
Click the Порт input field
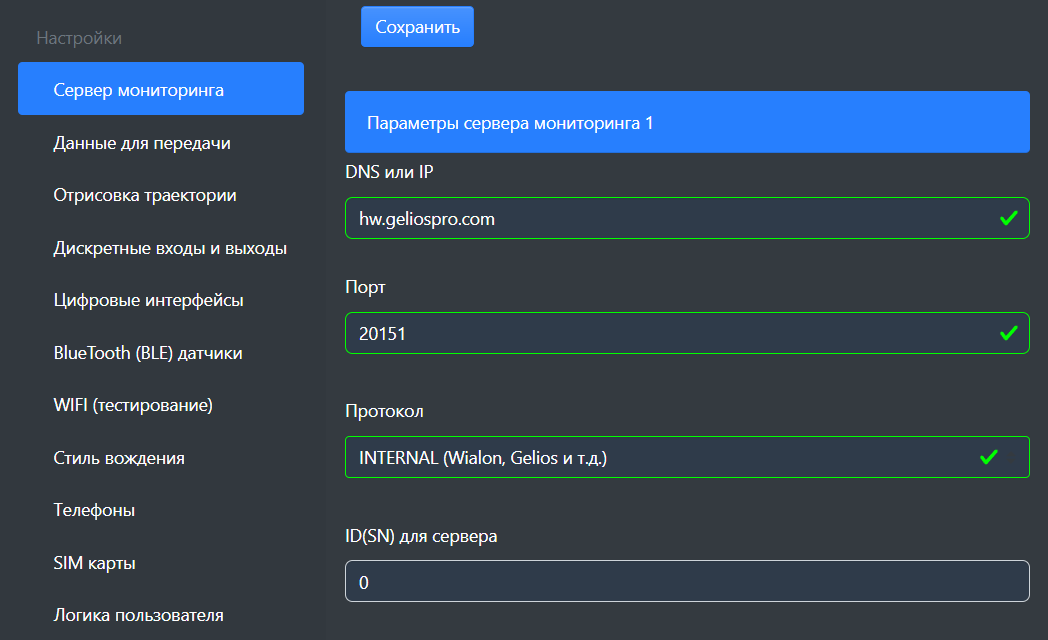670,333
